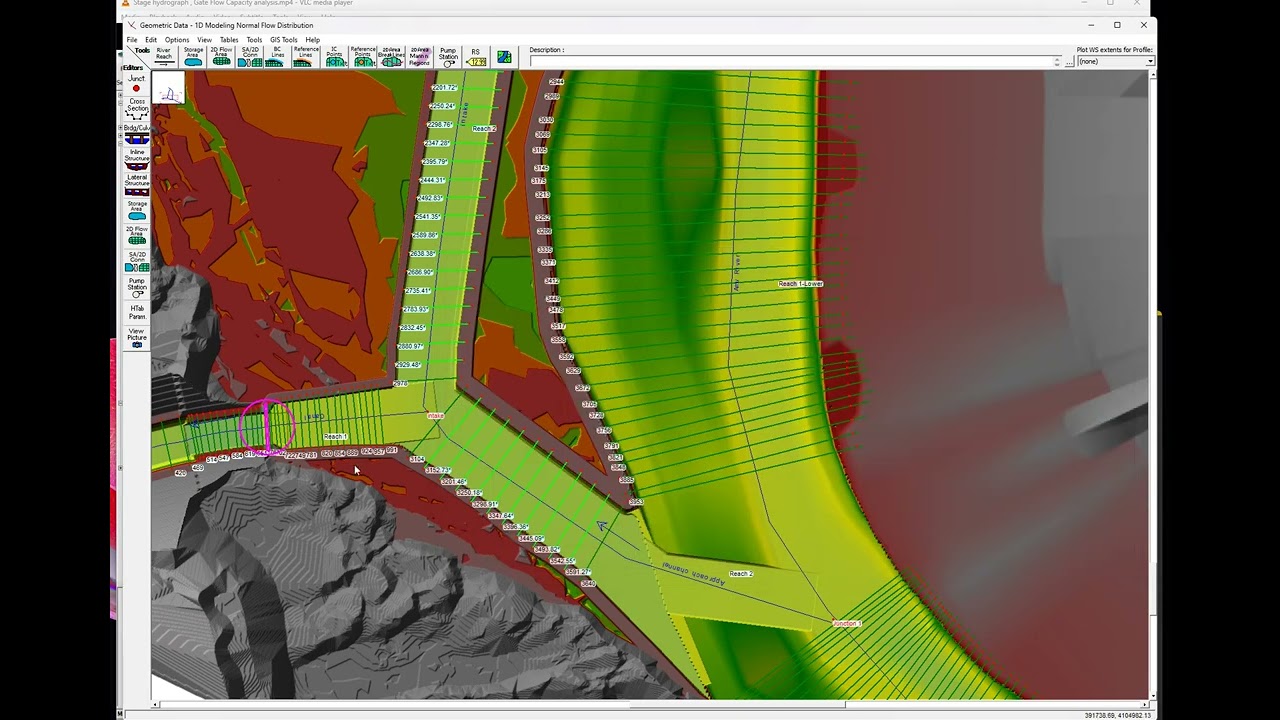1280x720 pixels.
Task: Open the Edit menu
Action: click(x=151, y=40)
